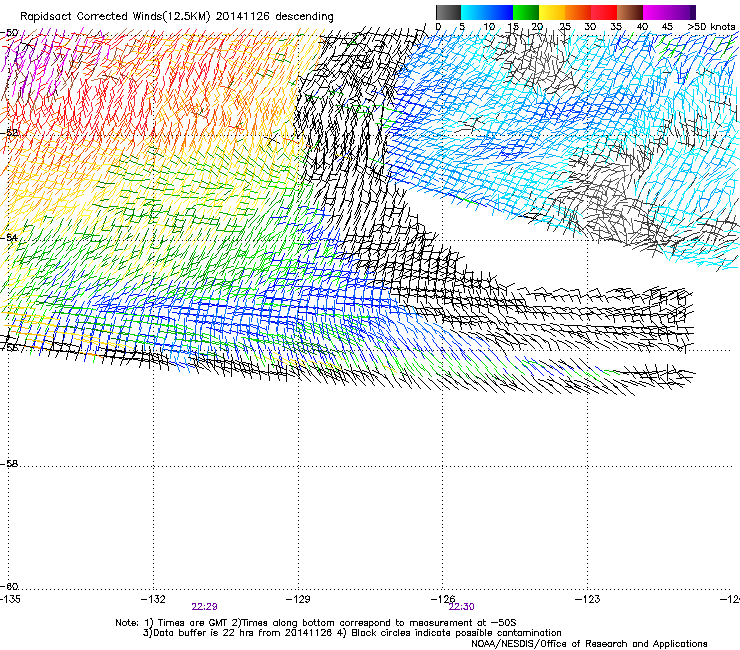The image size is (740, 650).
Task: Click the purple time label '22:29'
Action: (204, 607)
